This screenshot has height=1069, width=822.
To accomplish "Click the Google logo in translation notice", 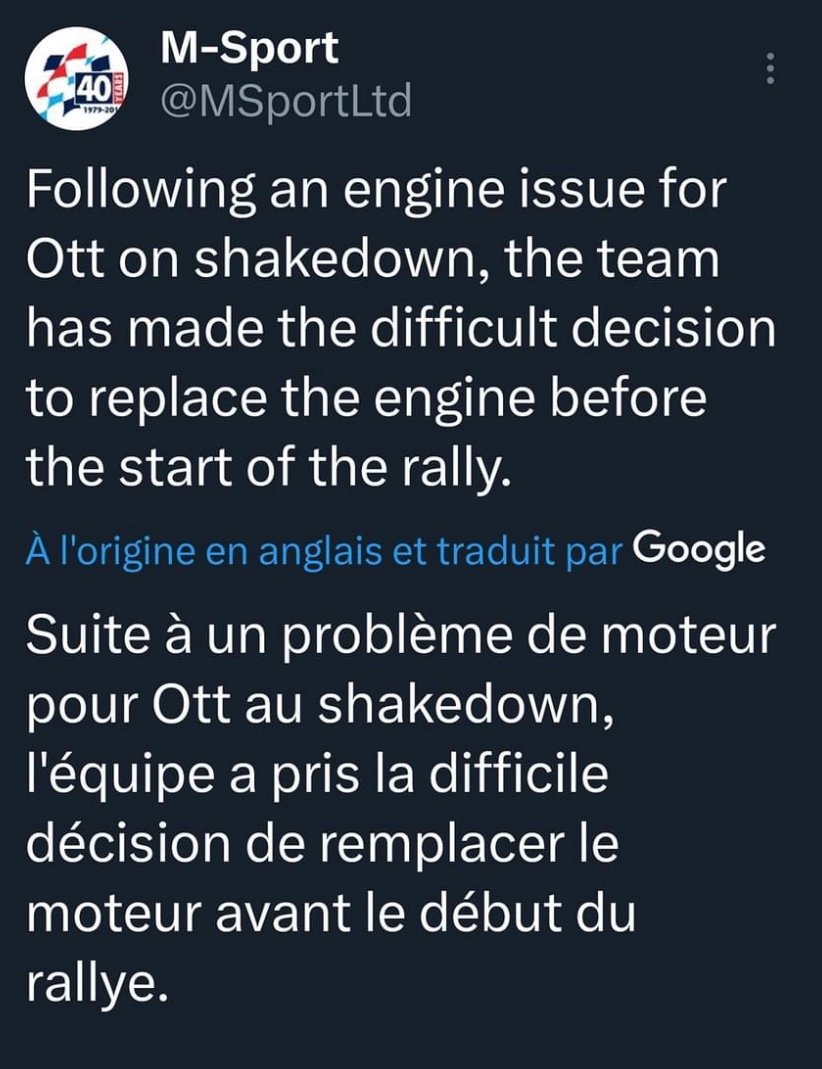I will [x=700, y=547].
